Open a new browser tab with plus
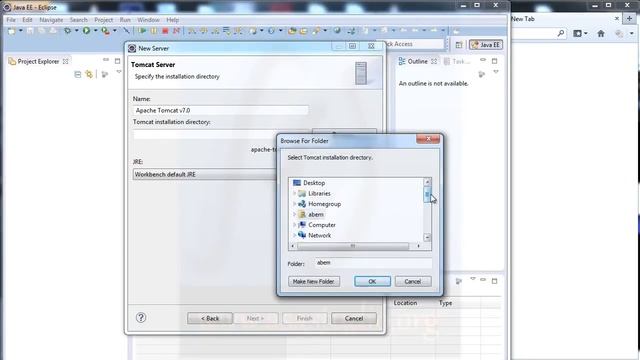 (x=629, y=19)
